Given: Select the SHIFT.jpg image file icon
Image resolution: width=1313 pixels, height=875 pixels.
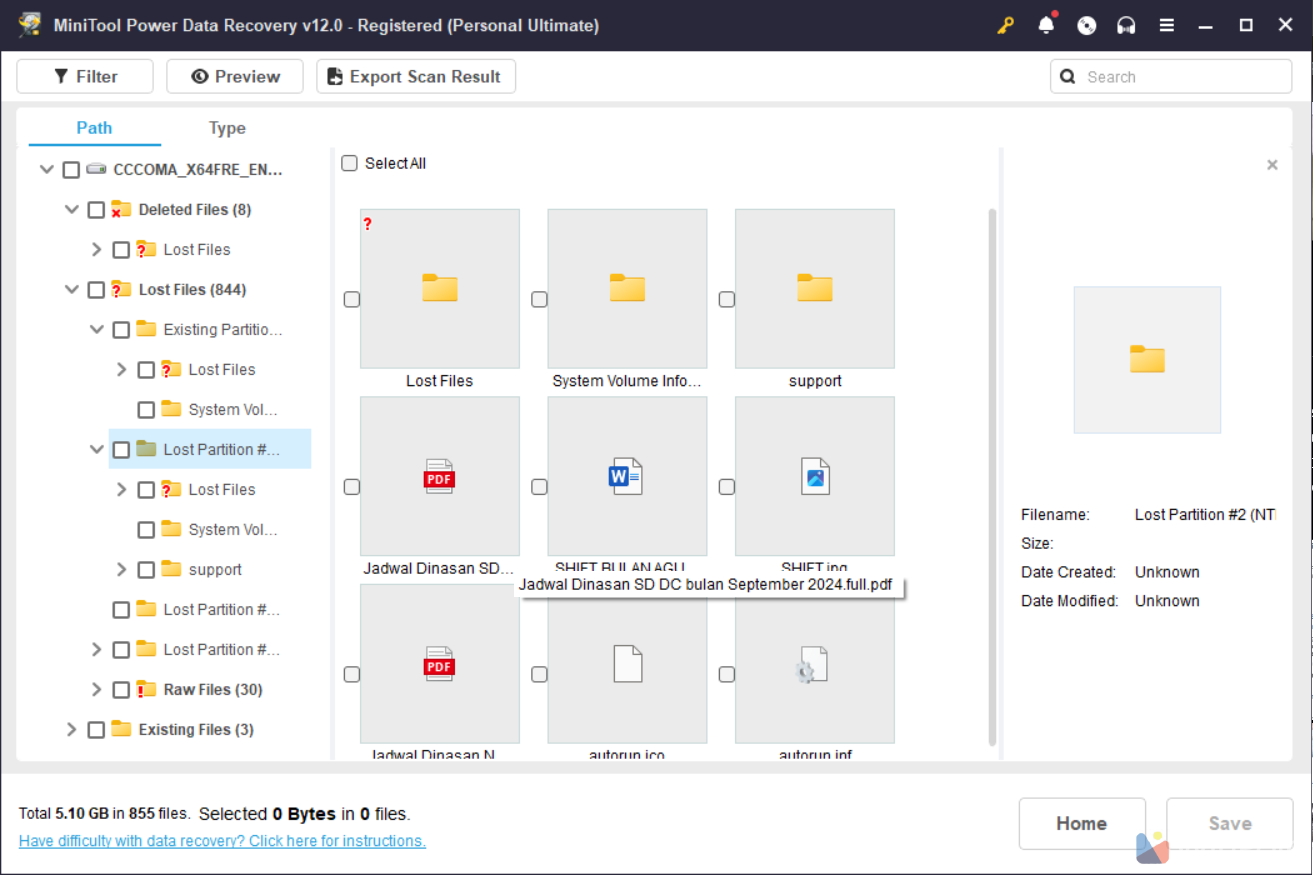Looking at the screenshot, I should [x=815, y=477].
